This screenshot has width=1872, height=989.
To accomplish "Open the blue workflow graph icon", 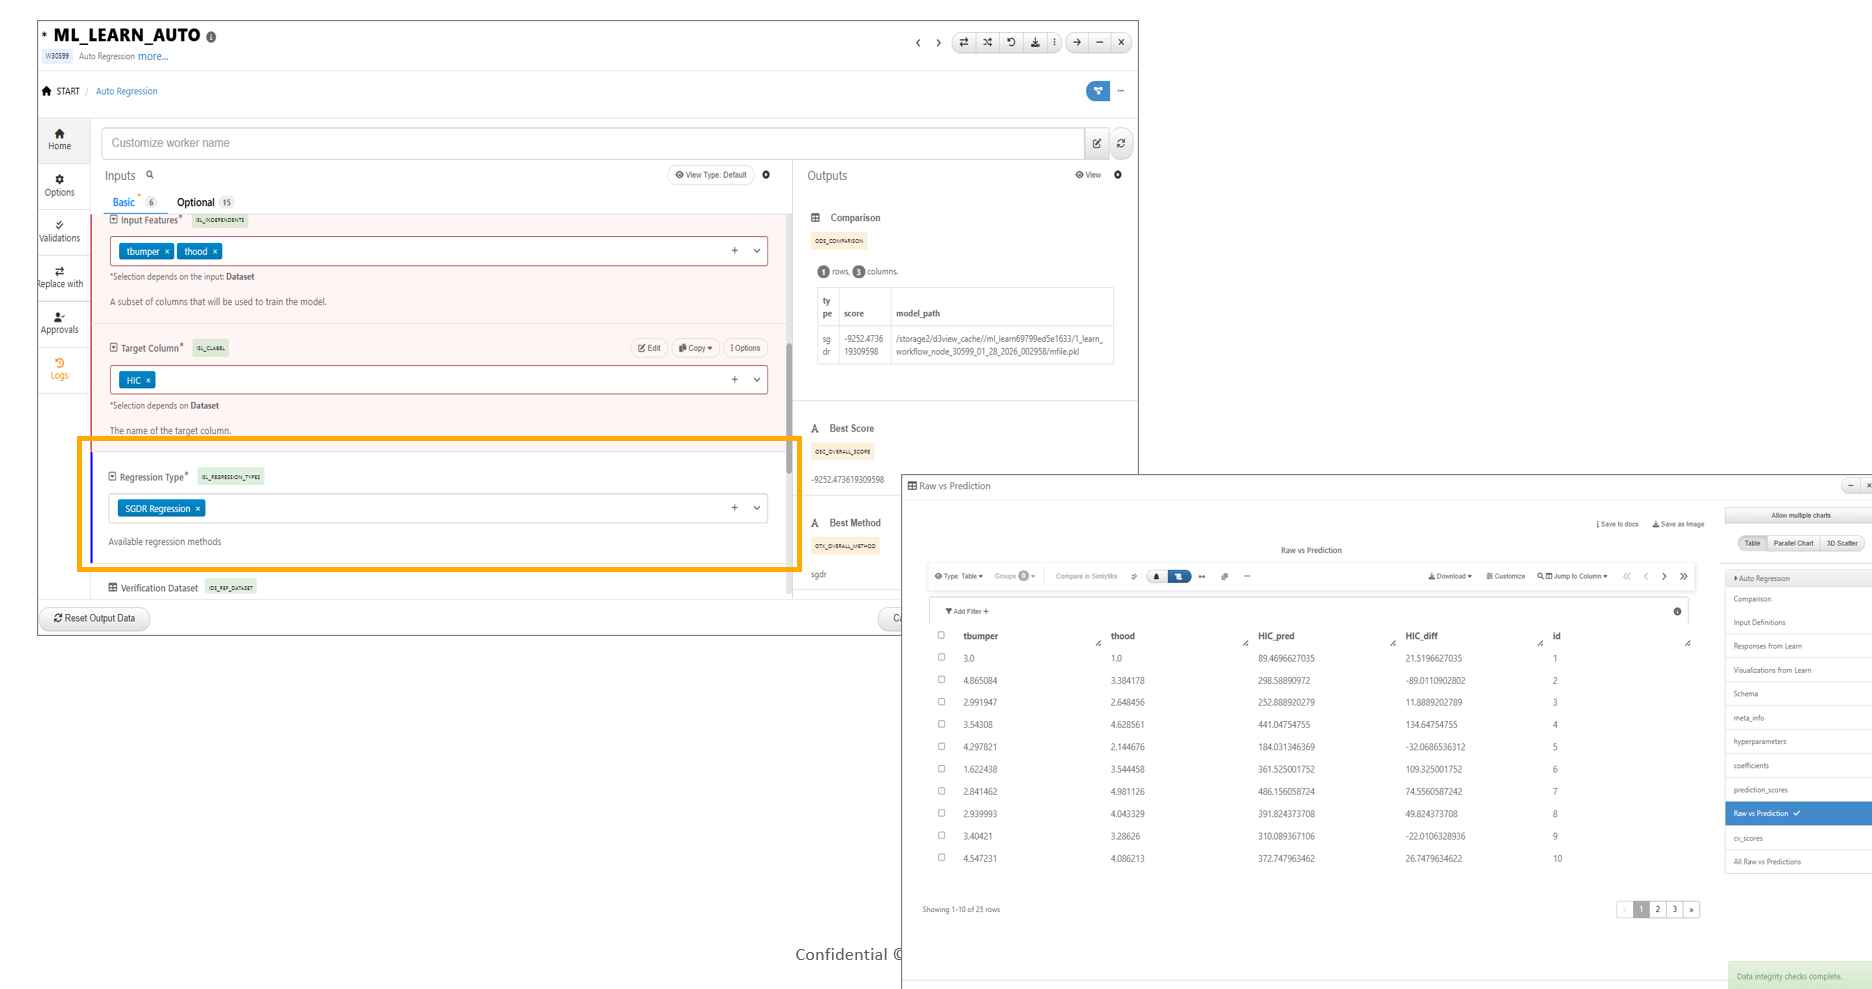I will [1097, 91].
